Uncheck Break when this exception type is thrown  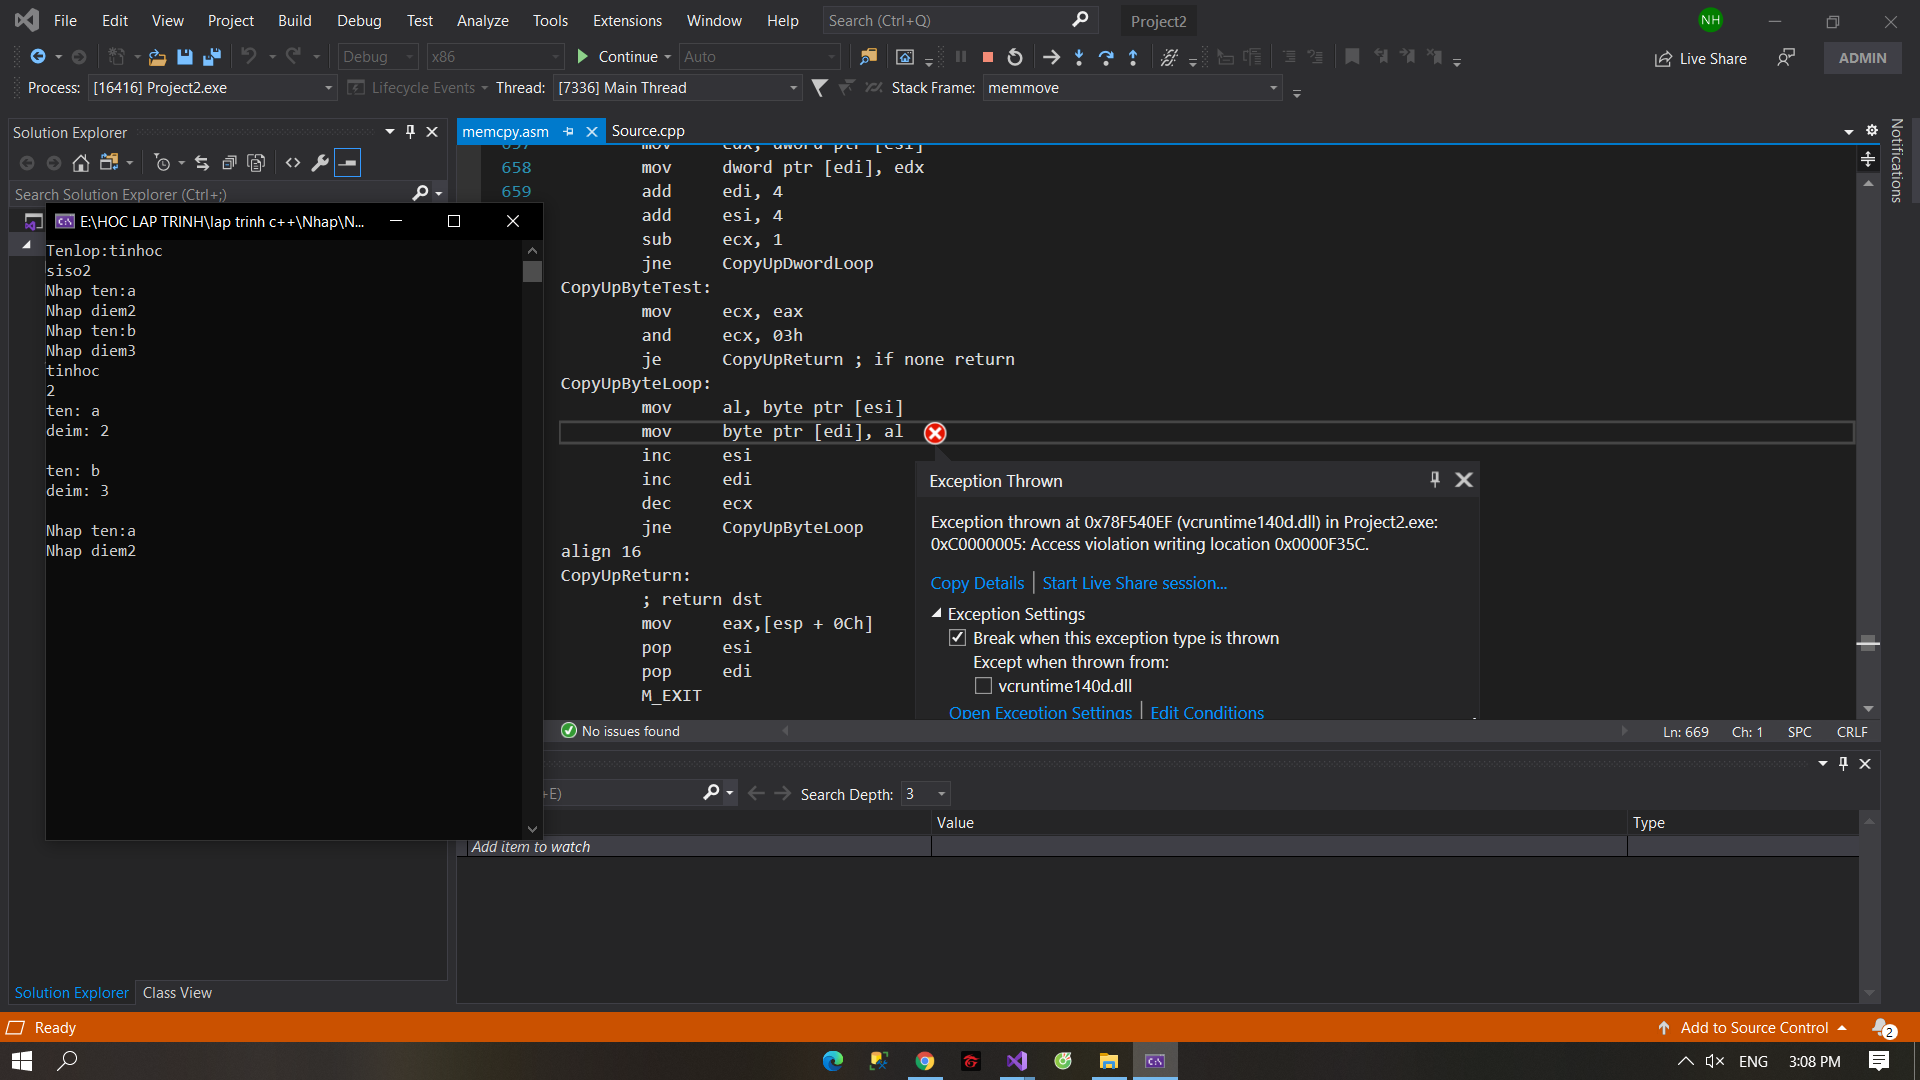click(957, 638)
